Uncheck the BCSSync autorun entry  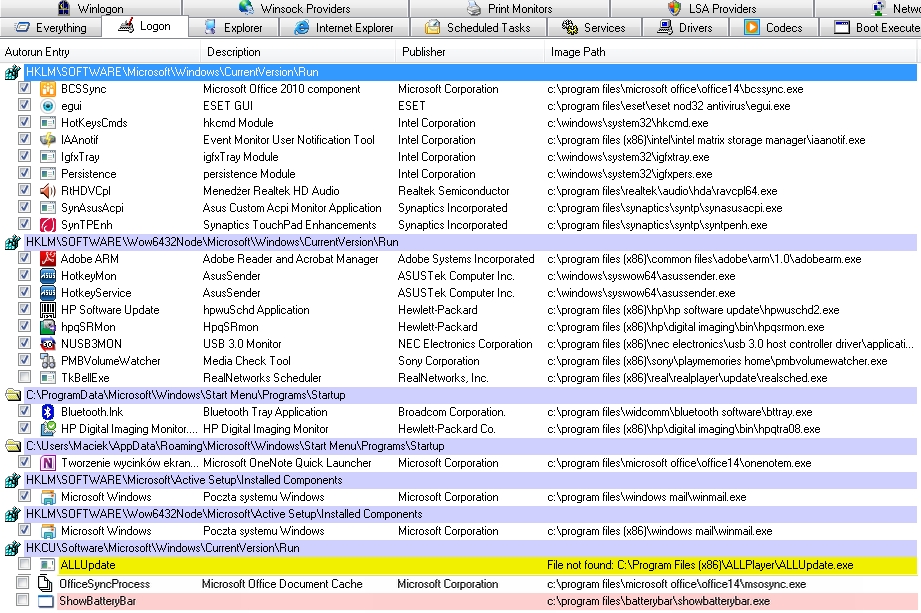[24, 88]
